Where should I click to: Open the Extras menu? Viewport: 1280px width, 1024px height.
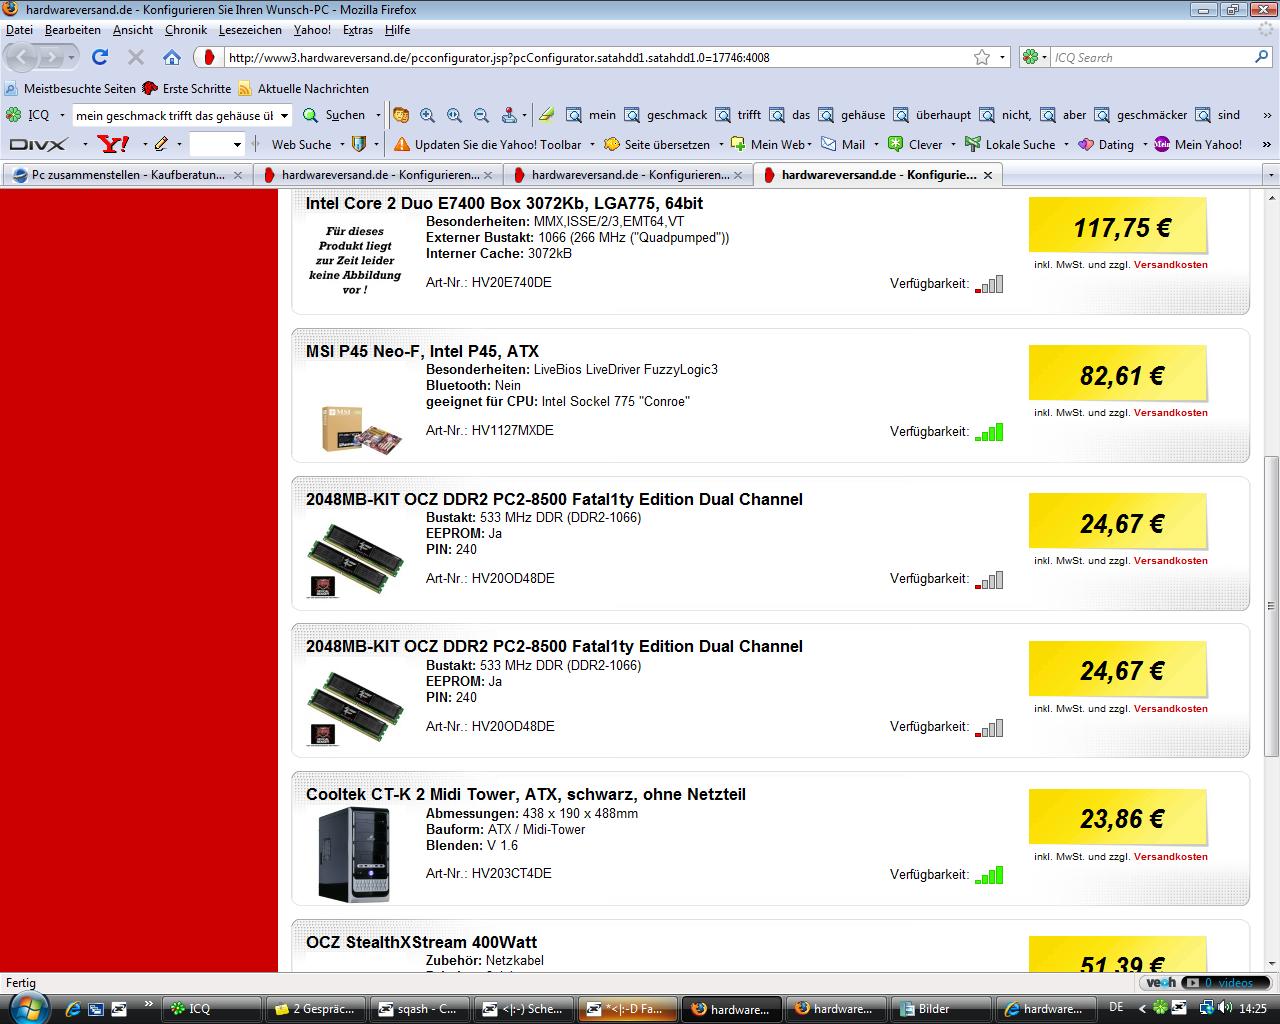358,30
